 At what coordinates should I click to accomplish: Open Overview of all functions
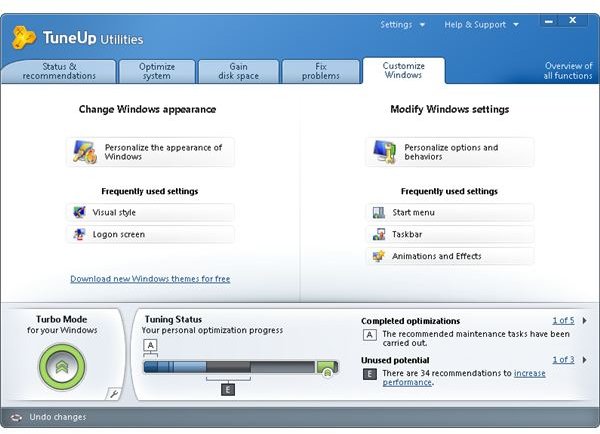[x=568, y=71]
